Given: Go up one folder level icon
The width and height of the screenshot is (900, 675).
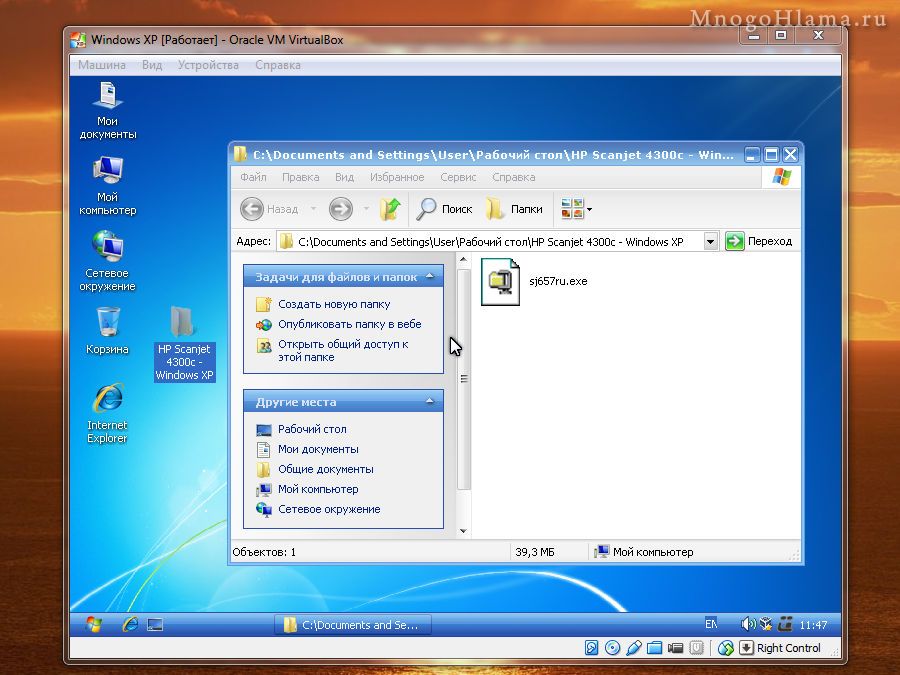Looking at the screenshot, I should [x=390, y=209].
